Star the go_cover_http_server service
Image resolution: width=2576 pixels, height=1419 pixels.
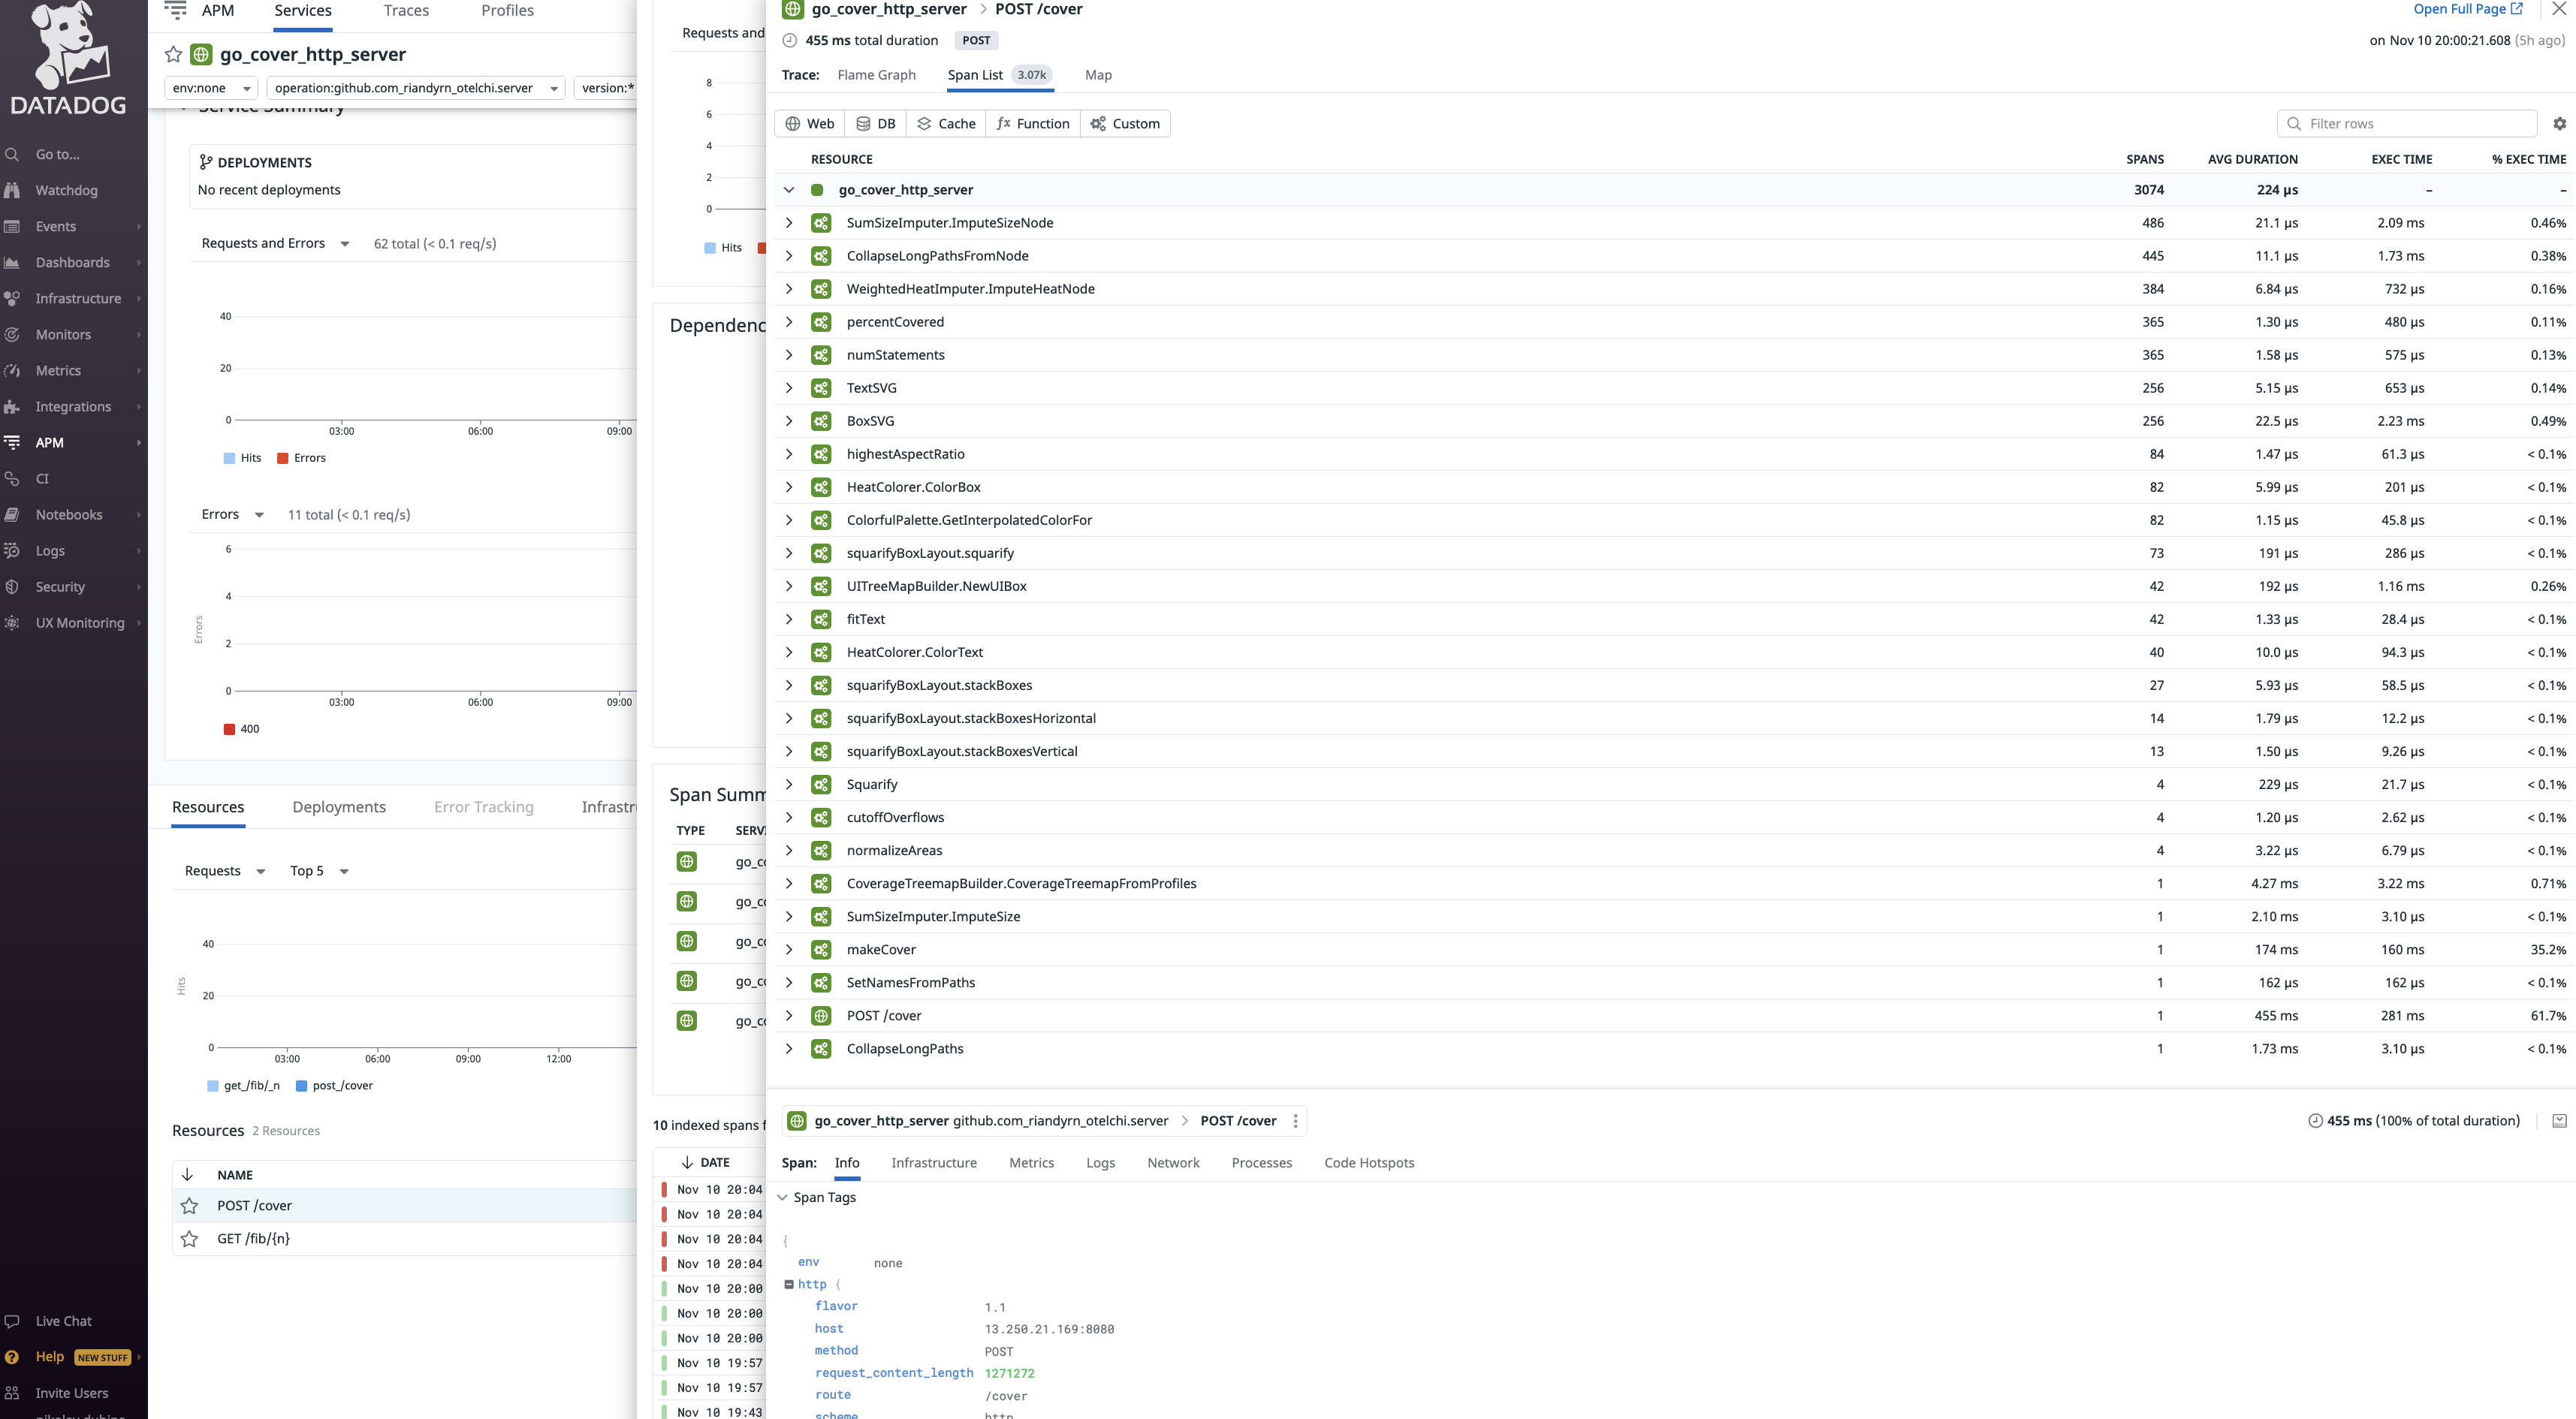coord(173,54)
